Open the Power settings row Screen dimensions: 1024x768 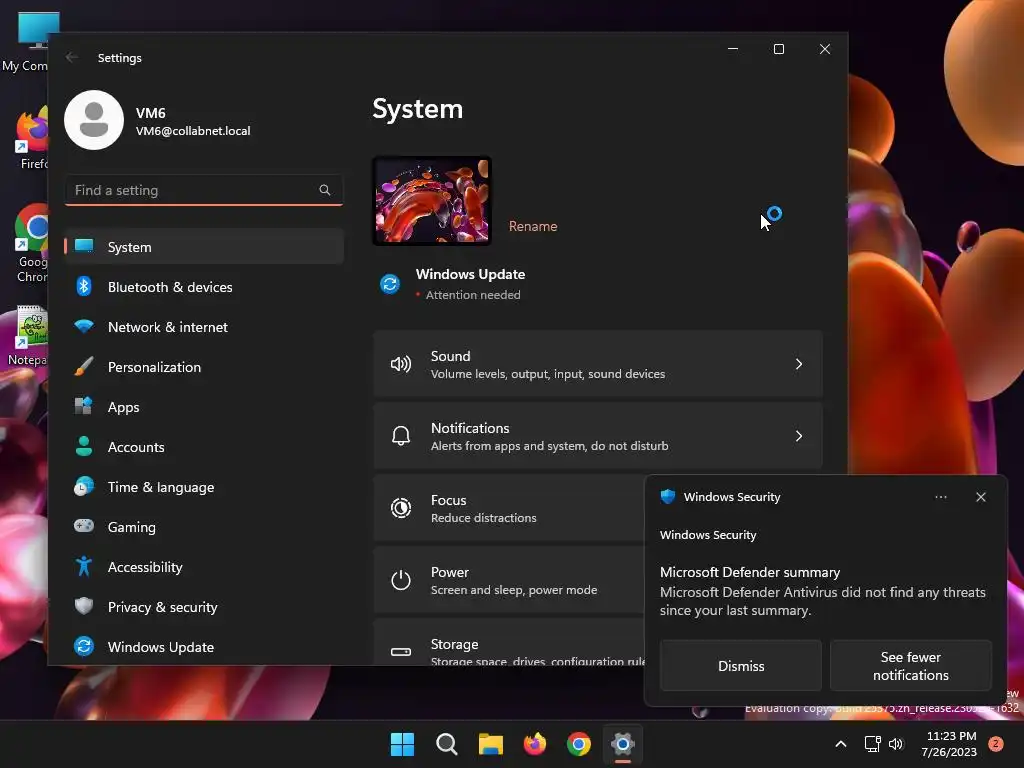click(509, 580)
